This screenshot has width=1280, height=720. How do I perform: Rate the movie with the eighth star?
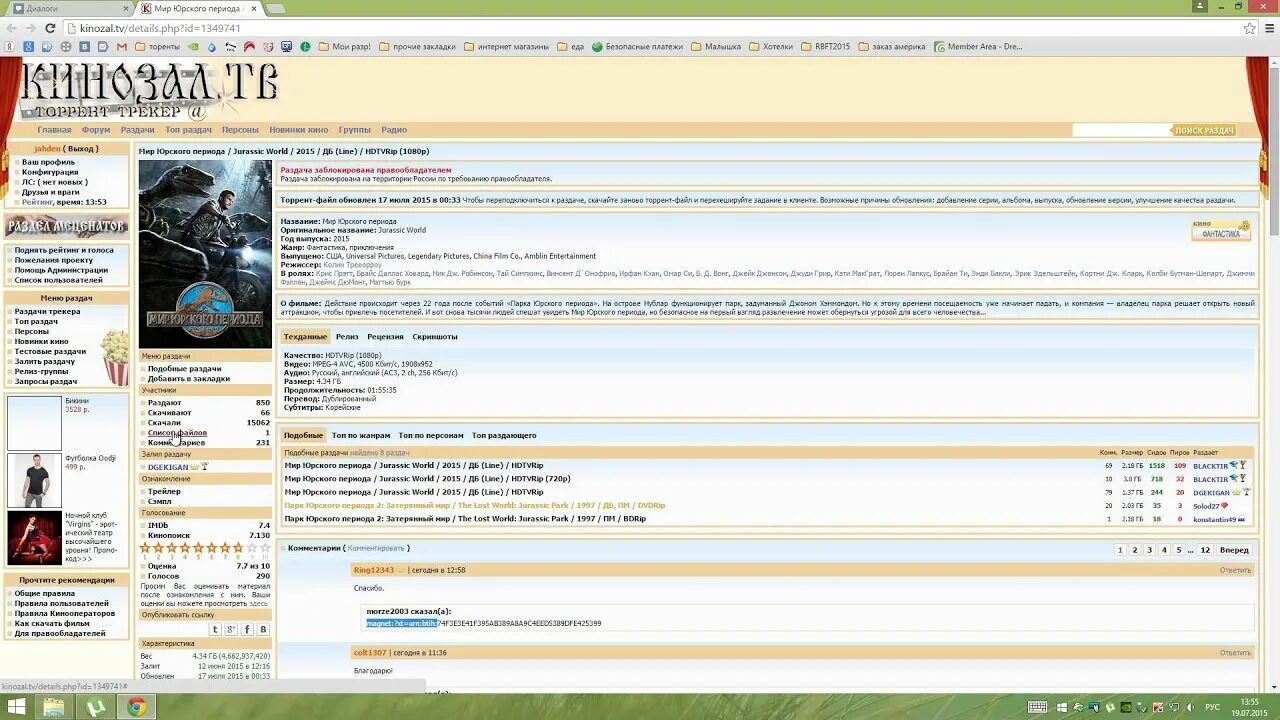[x=238, y=548]
